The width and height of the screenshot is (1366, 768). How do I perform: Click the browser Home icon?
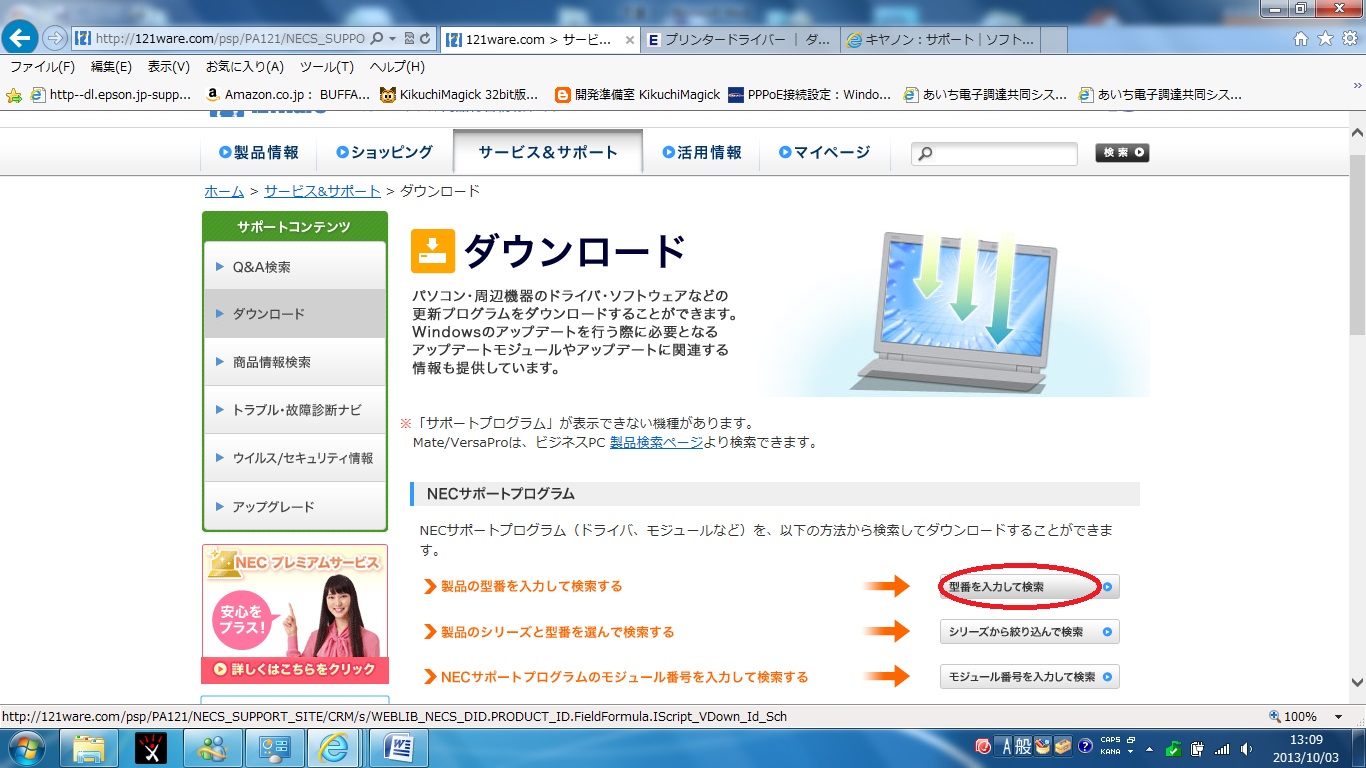(x=1301, y=39)
